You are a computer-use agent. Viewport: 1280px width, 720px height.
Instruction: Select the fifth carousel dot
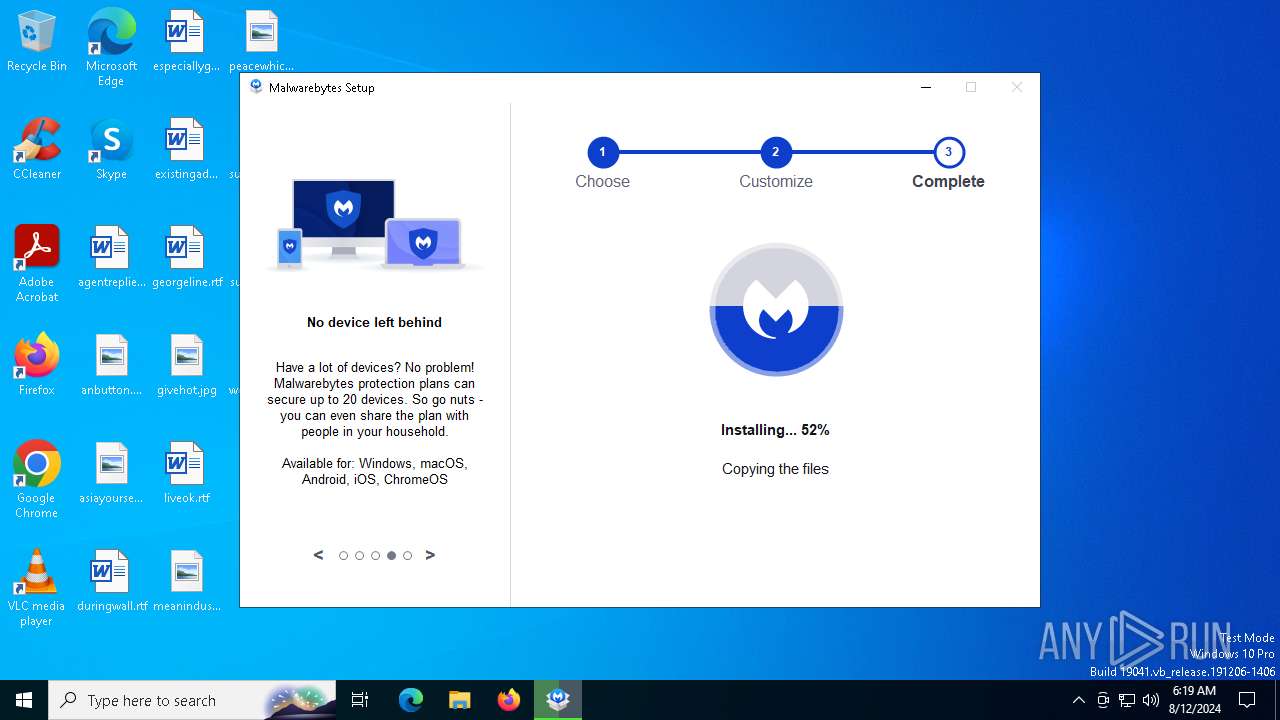(407, 555)
